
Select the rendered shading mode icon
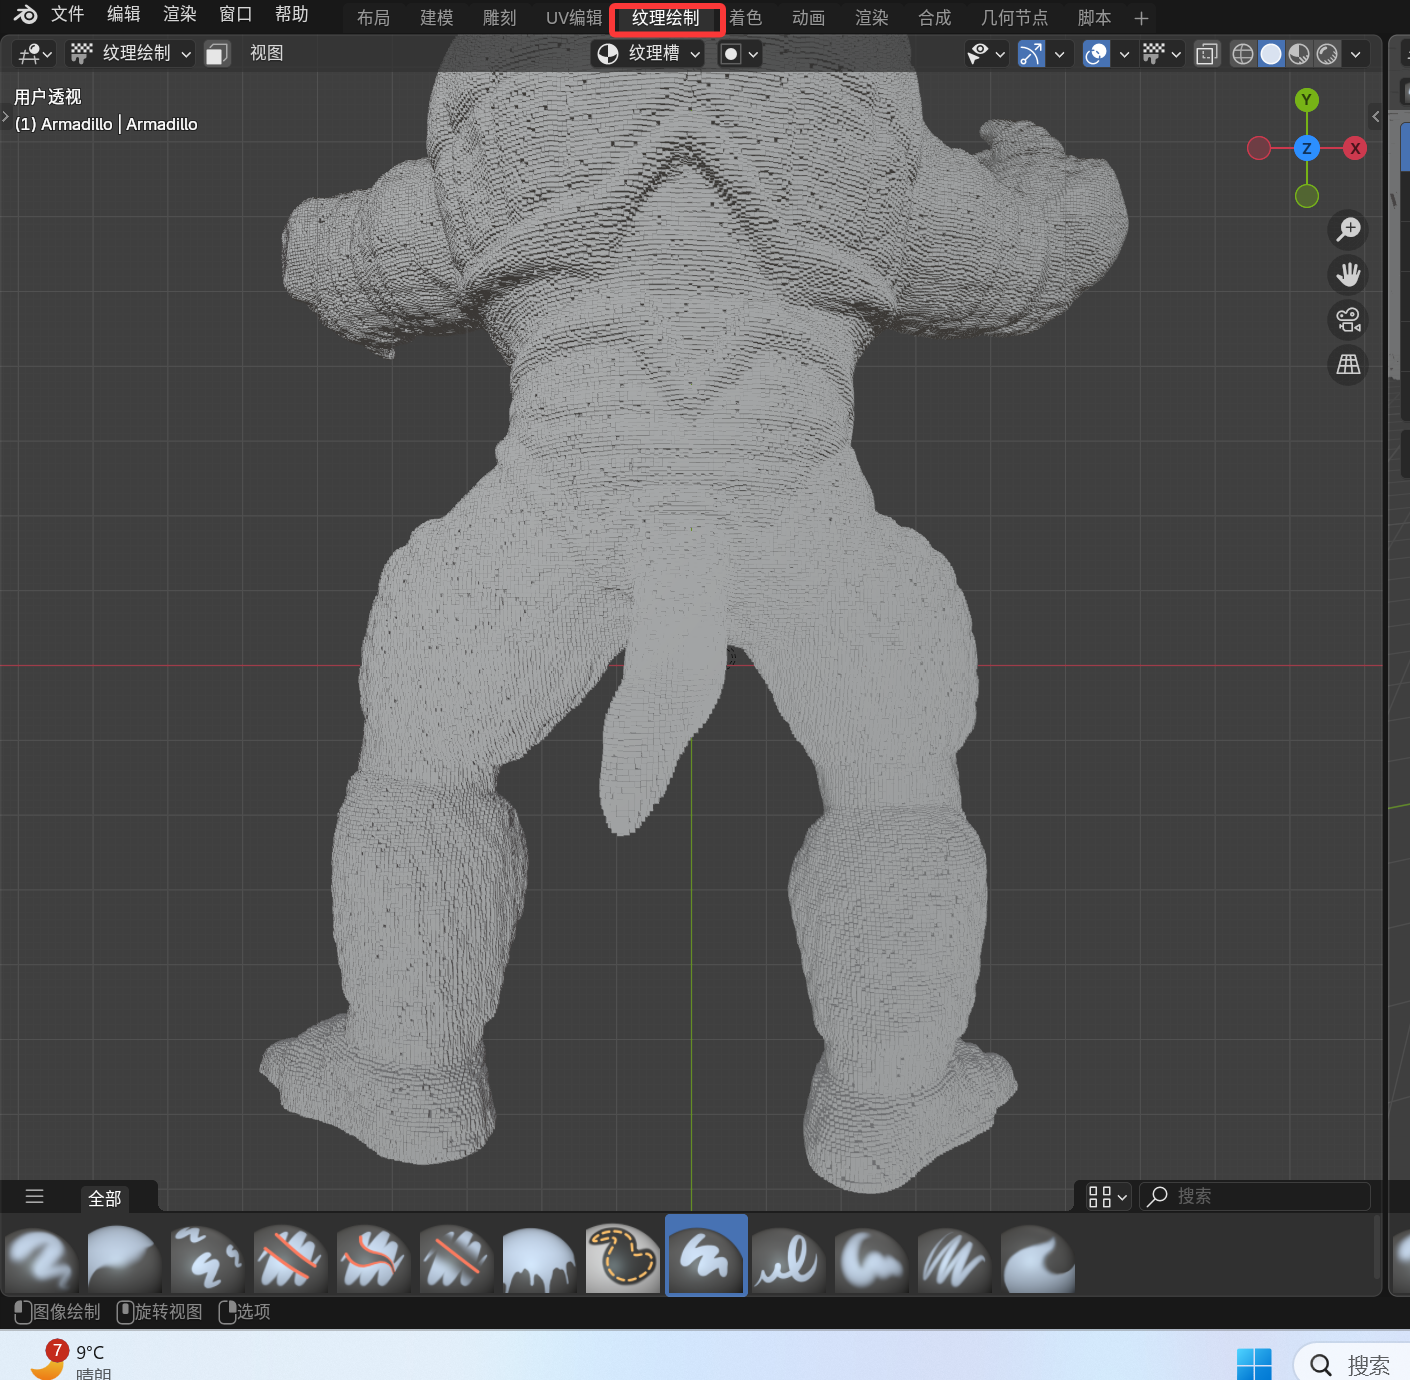[1327, 54]
